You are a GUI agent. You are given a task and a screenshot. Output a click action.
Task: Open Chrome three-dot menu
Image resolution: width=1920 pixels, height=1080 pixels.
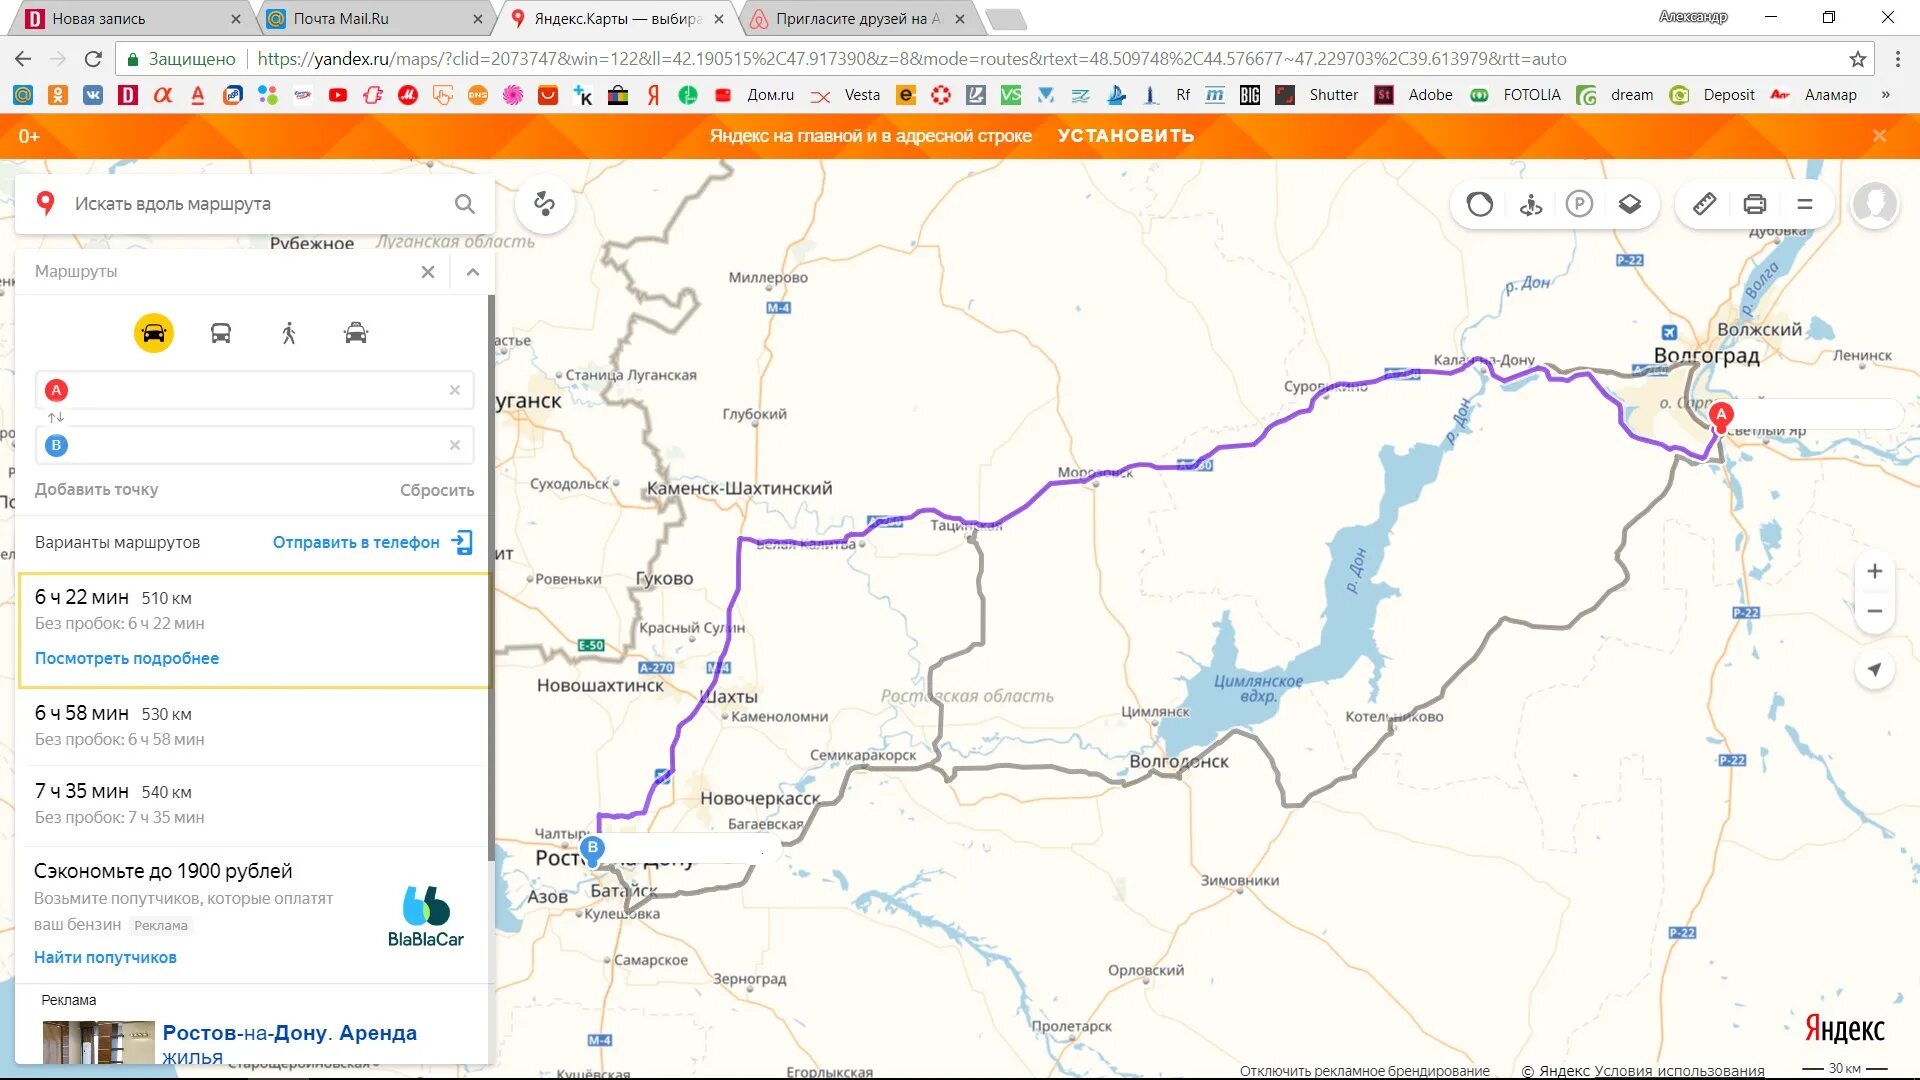(x=1897, y=59)
